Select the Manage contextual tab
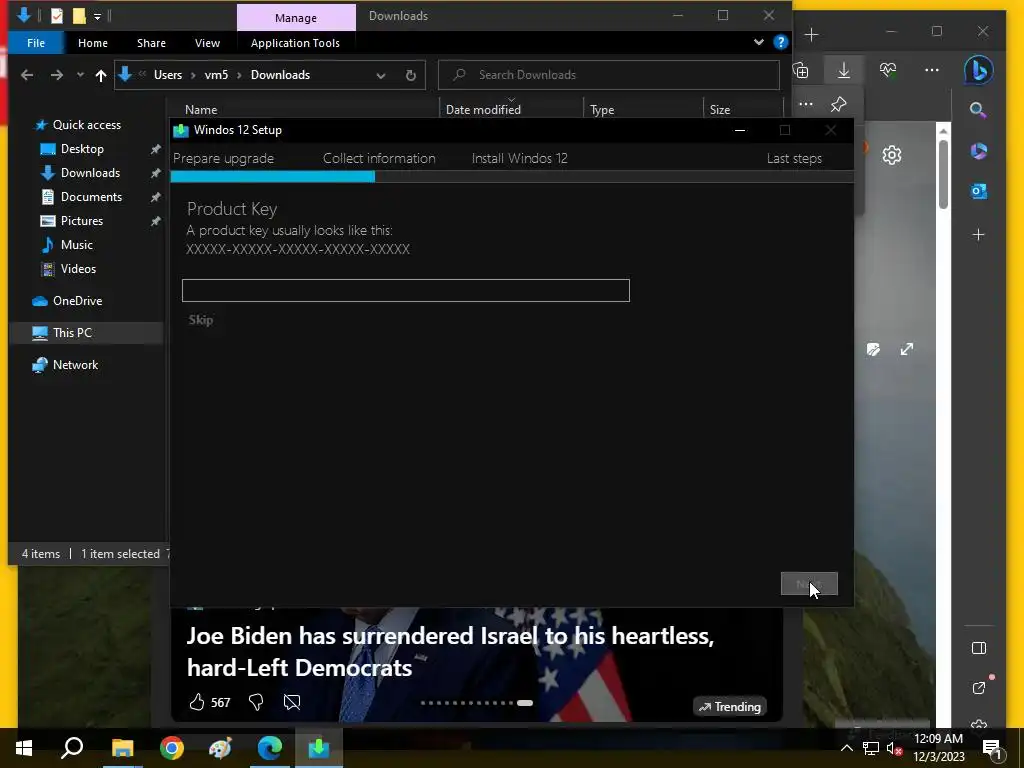 pyautogui.click(x=296, y=18)
